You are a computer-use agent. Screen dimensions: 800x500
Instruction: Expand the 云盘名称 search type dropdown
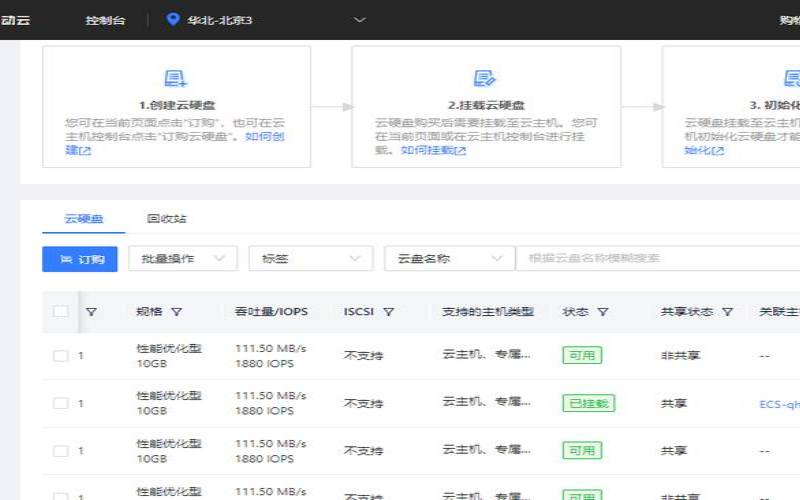click(x=449, y=259)
